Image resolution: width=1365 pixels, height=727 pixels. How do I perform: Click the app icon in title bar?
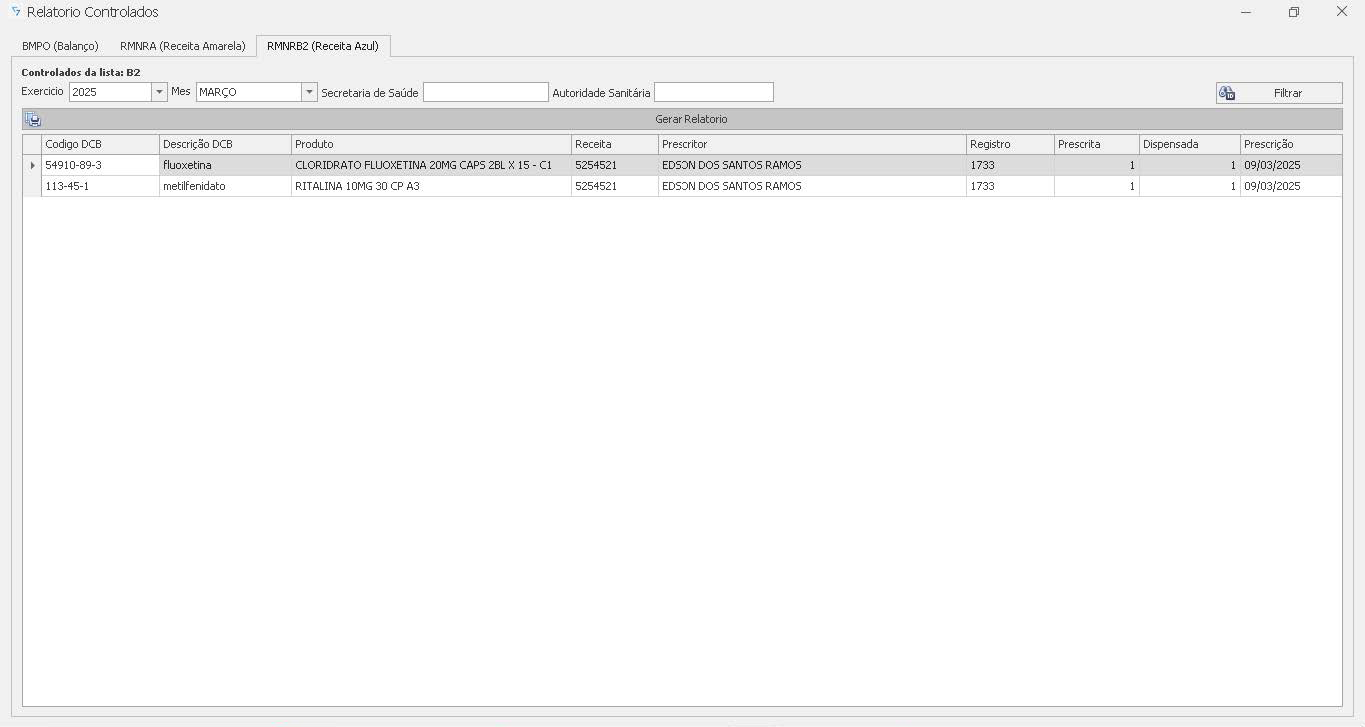tap(15, 12)
